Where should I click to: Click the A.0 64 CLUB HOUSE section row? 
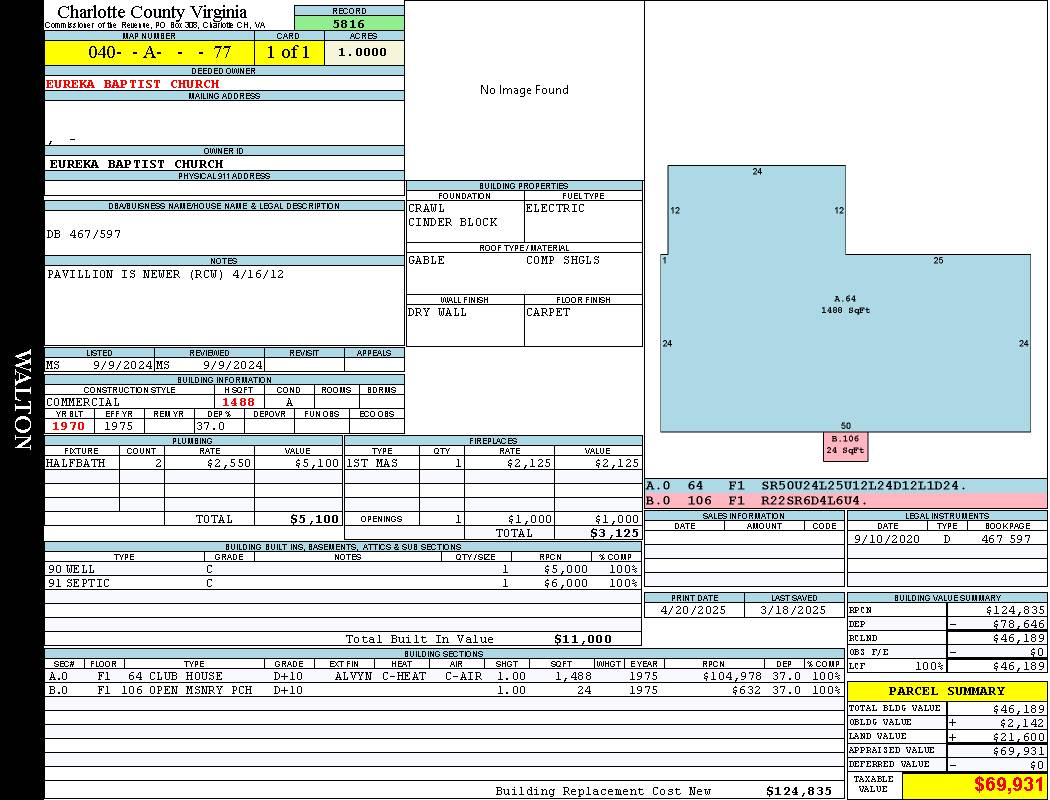click(445, 676)
